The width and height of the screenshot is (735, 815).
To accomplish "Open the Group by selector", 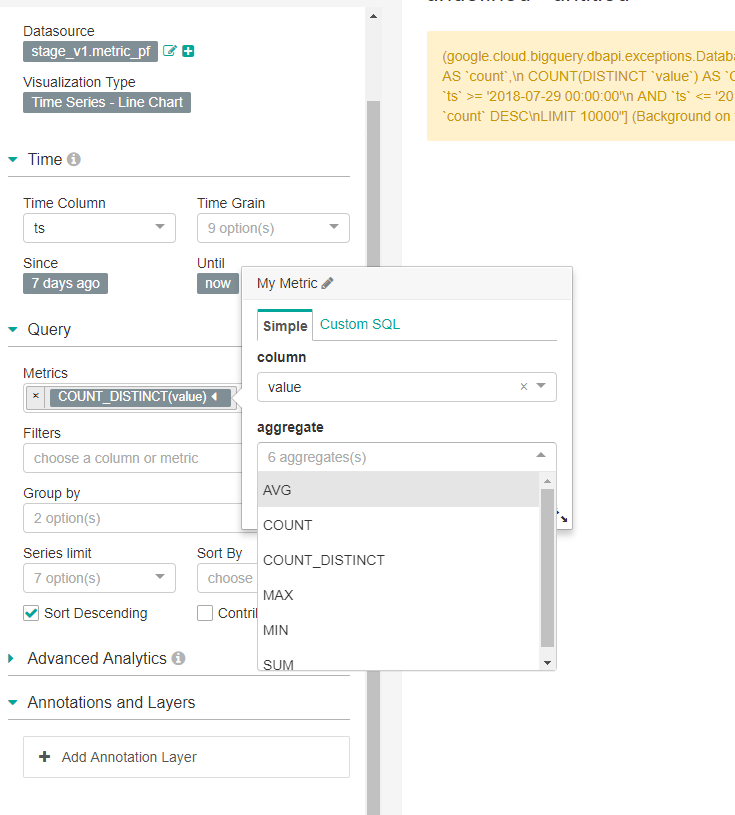I will tap(133, 518).
